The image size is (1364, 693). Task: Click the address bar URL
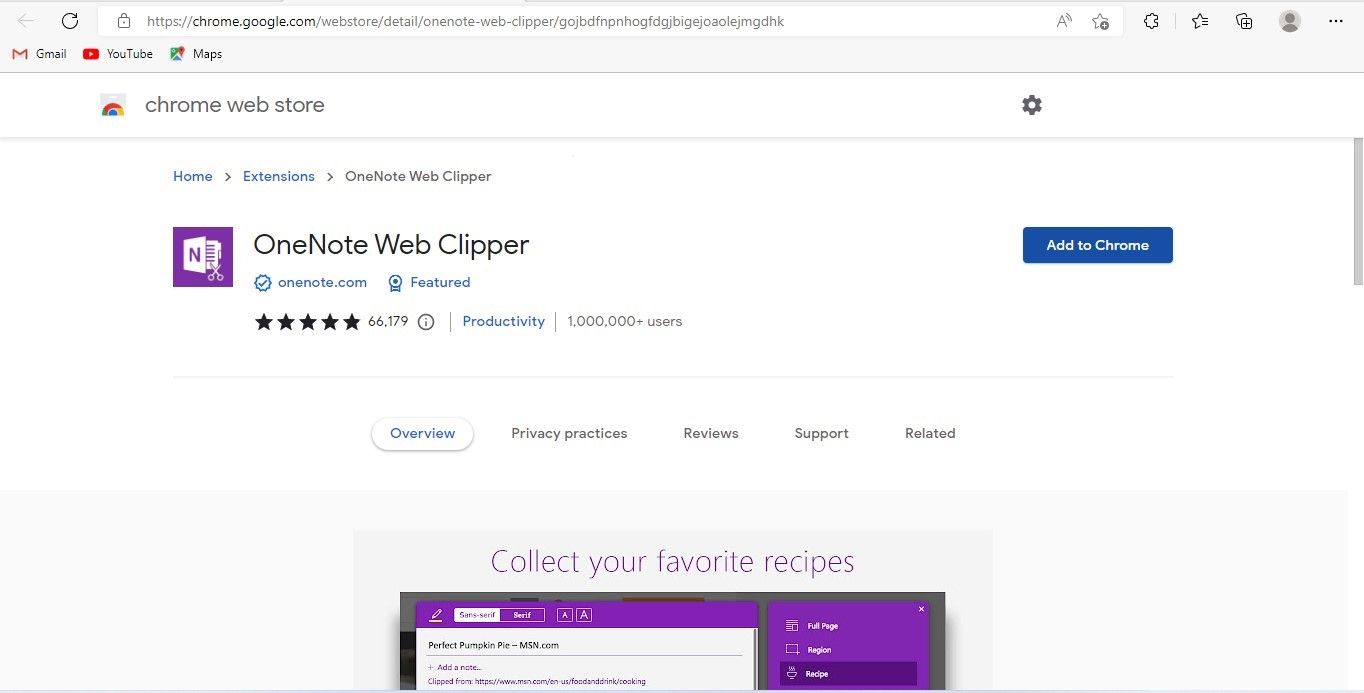(x=465, y=21)
